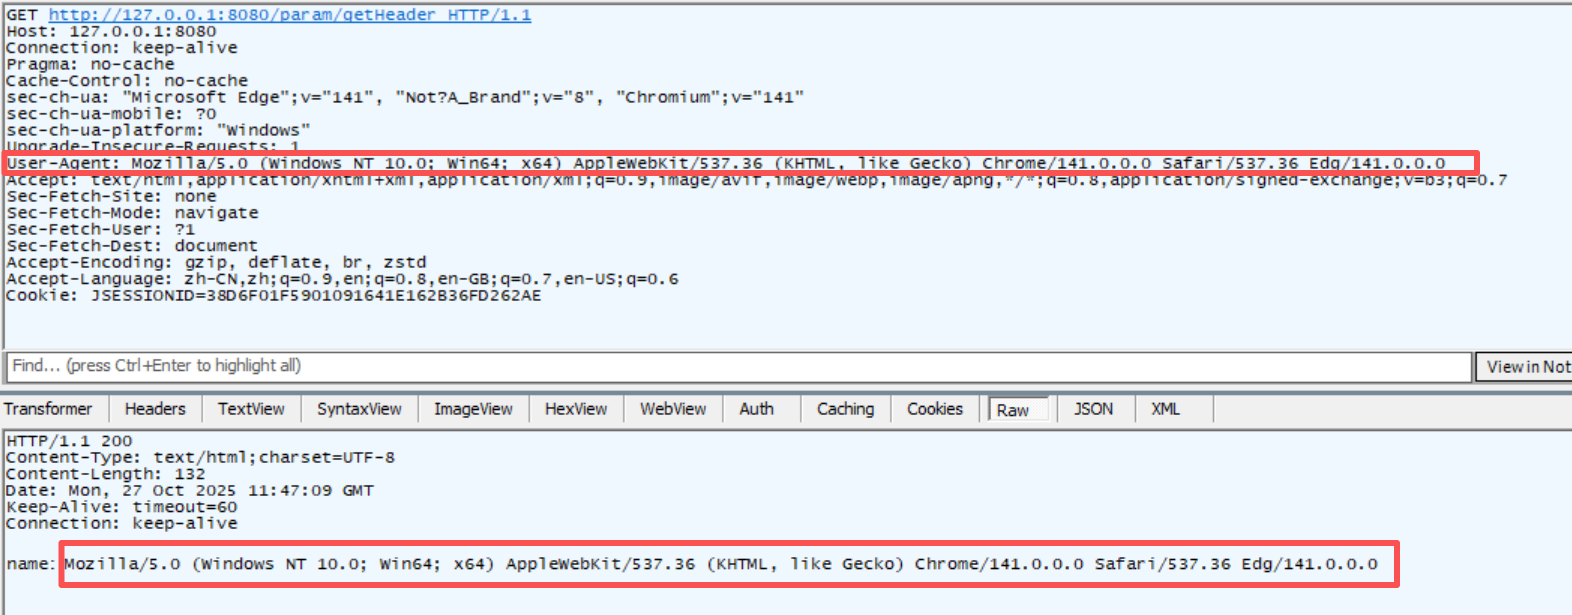Image resolution: width=1572 pixels, height=615 pixels.
Task: Click the View in Notepad button
Action: (x=1524, y=367)
